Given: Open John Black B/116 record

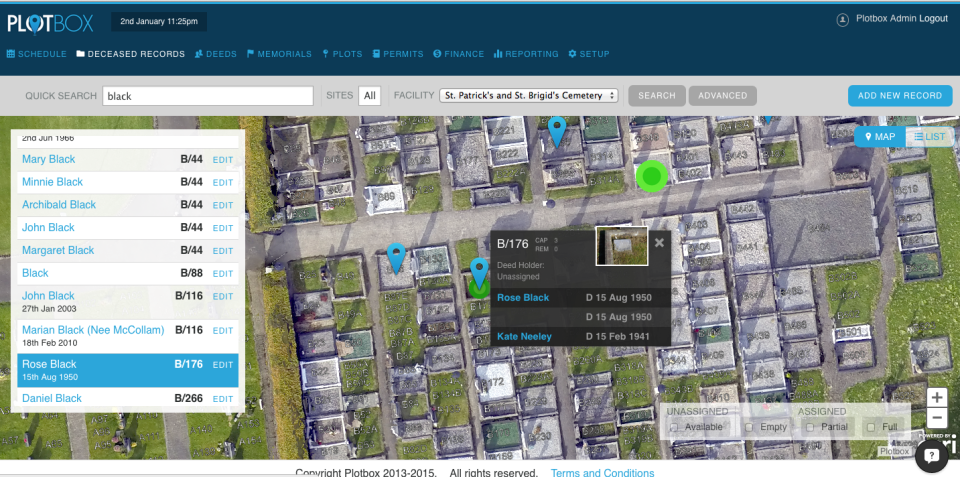Looking at the screenshot, I should point(48,296).
